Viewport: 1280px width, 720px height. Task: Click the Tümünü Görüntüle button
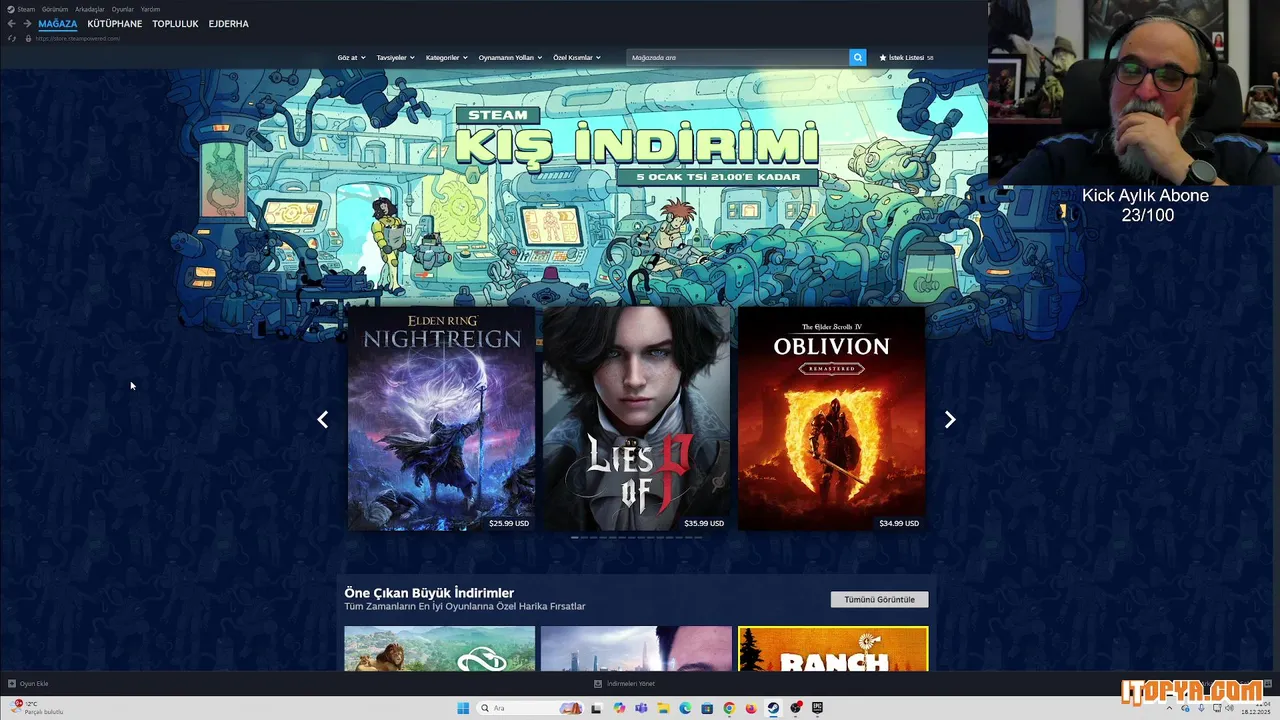[879, 599]
